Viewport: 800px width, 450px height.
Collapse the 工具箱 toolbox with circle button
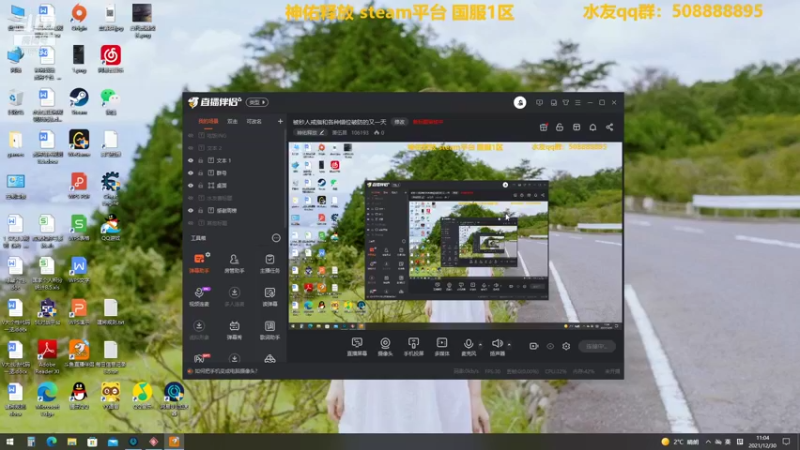276,238
